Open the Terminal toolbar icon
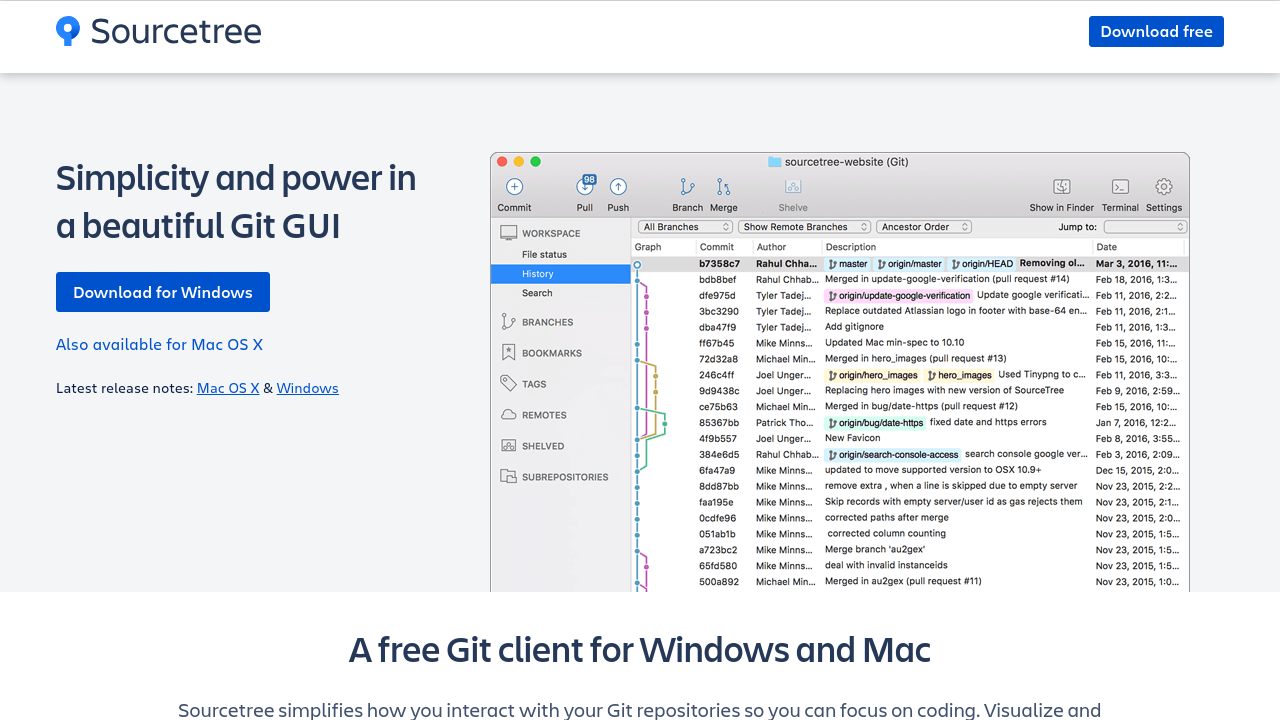1280x720 pixels. tap(1120, 187)
